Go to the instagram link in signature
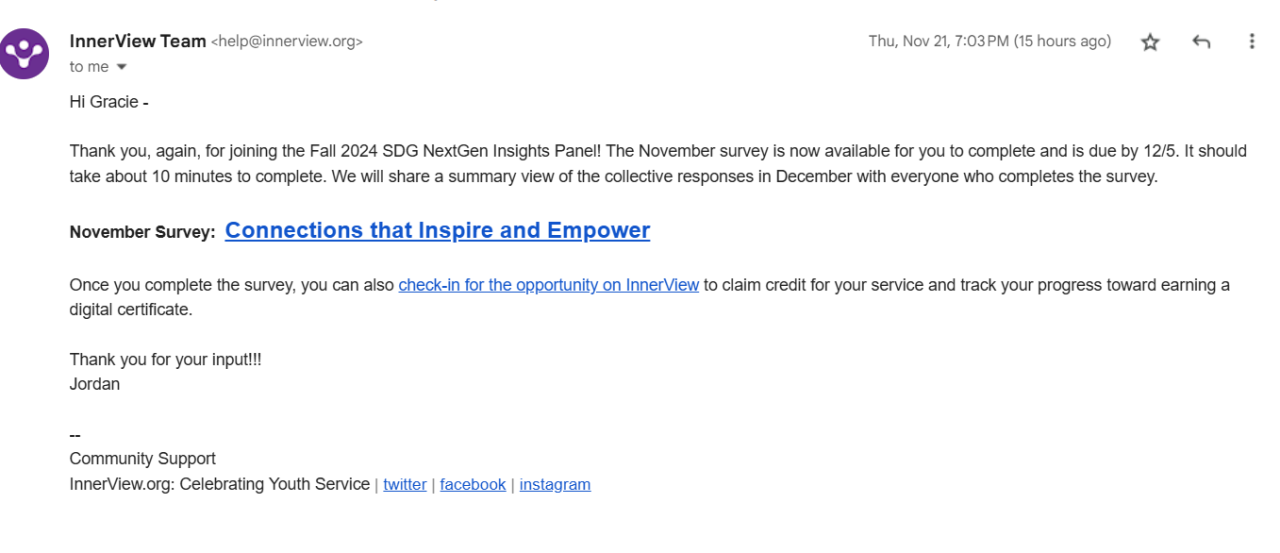1280x553 pixels. point(555,485)
